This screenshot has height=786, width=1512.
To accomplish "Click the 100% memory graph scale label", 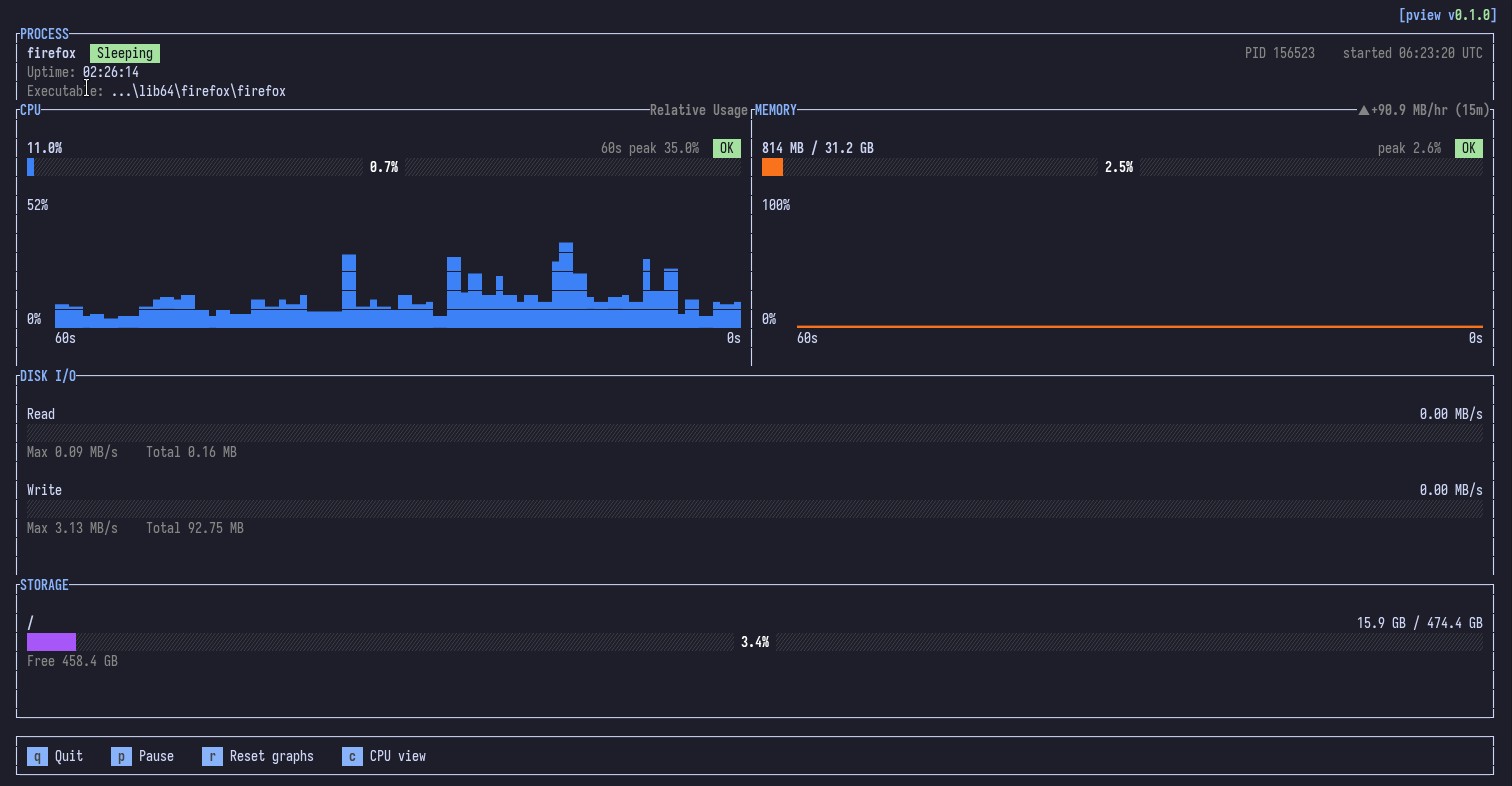I will (x=776, y=205).
